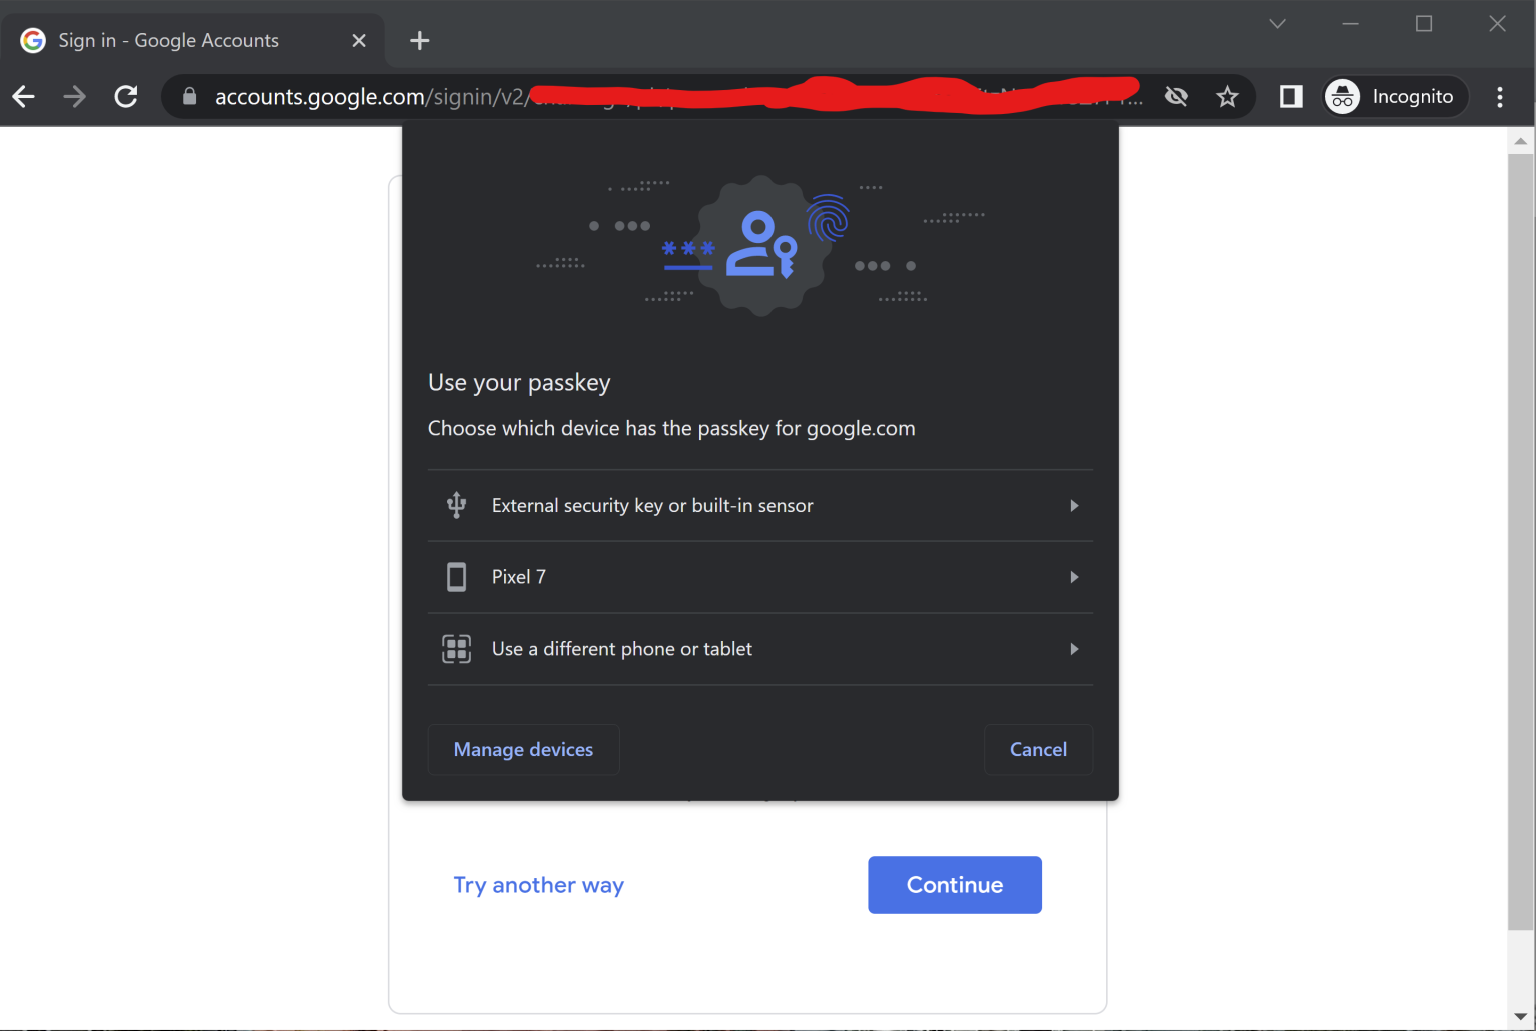This screenshot has width=1536, height=1031.
Task: Click the Manage devices button
Action: tap(523, 749)
